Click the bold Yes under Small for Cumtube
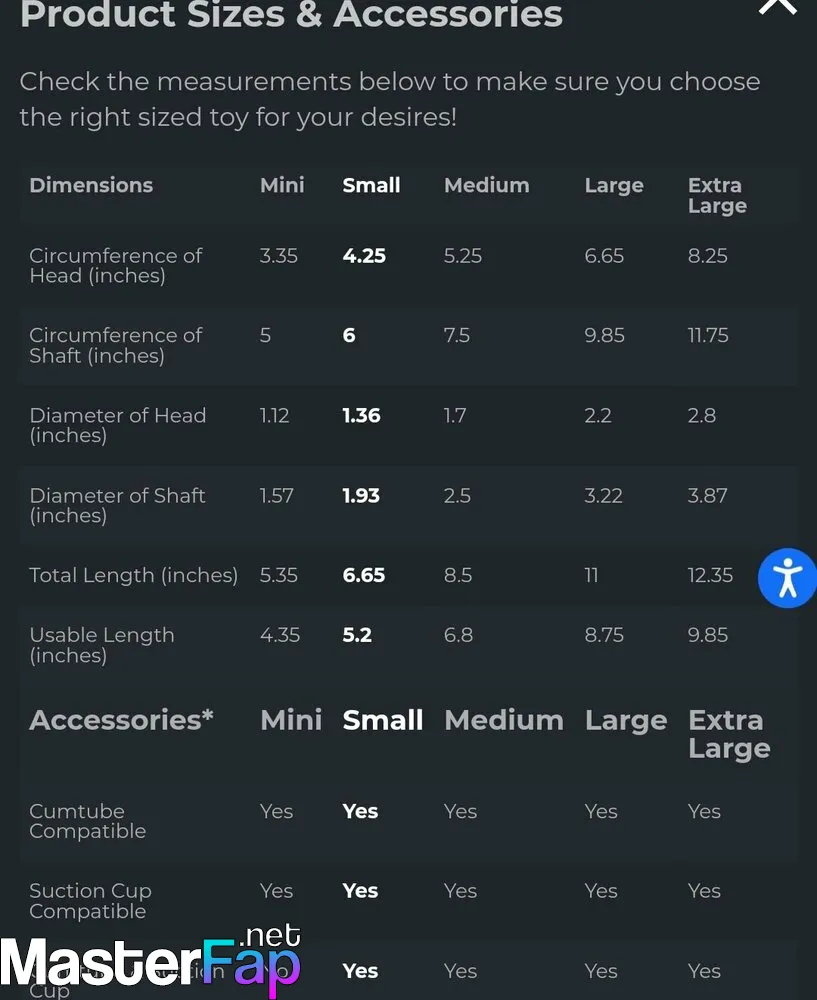817x1000 pixels. [x=360, y=811]
